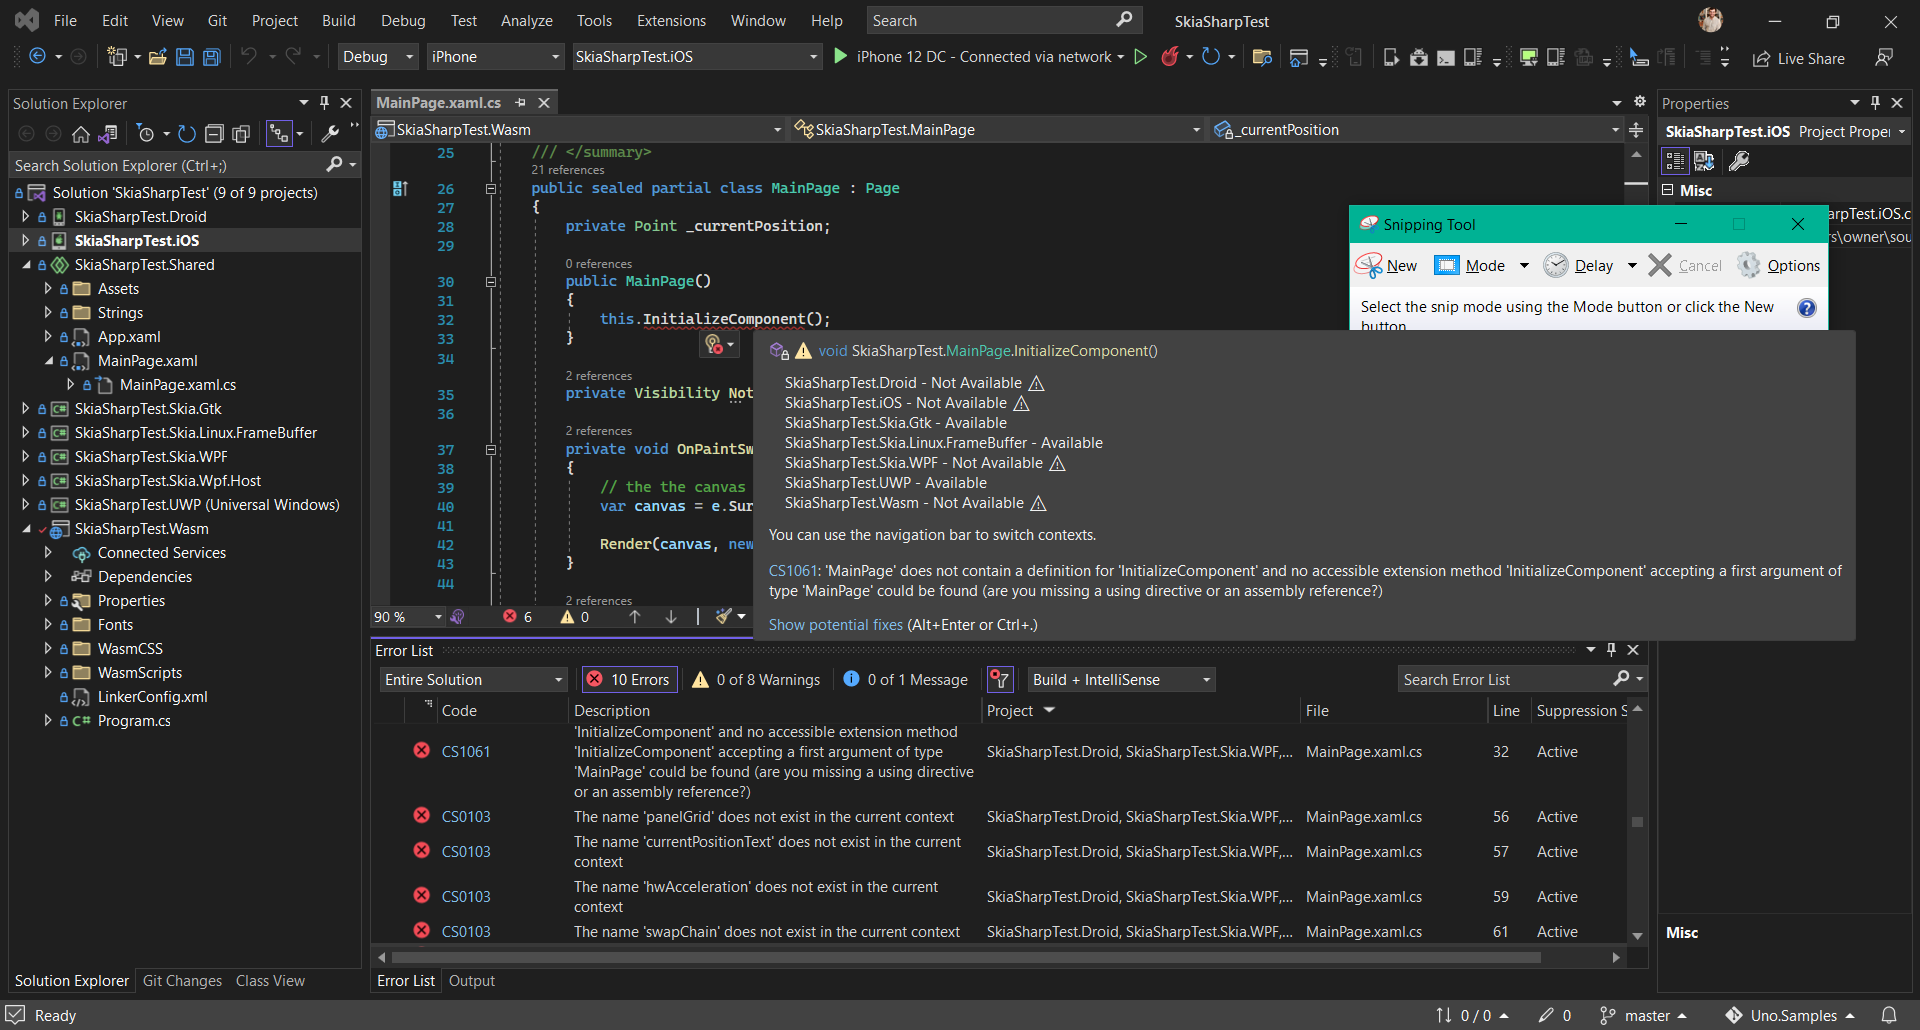The image size is (1920, 1030).
Task: Toggle the 0 of 8 Warnings filter
Action: click(x=756, y=680)
